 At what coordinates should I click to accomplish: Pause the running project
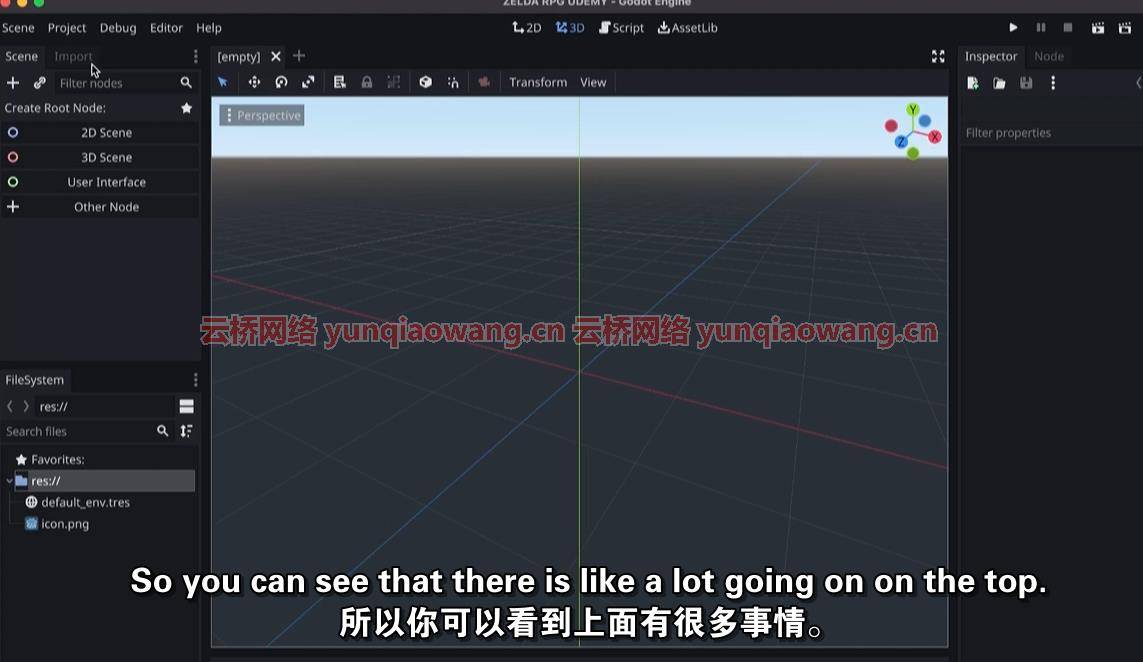(x=1041, y=28)
